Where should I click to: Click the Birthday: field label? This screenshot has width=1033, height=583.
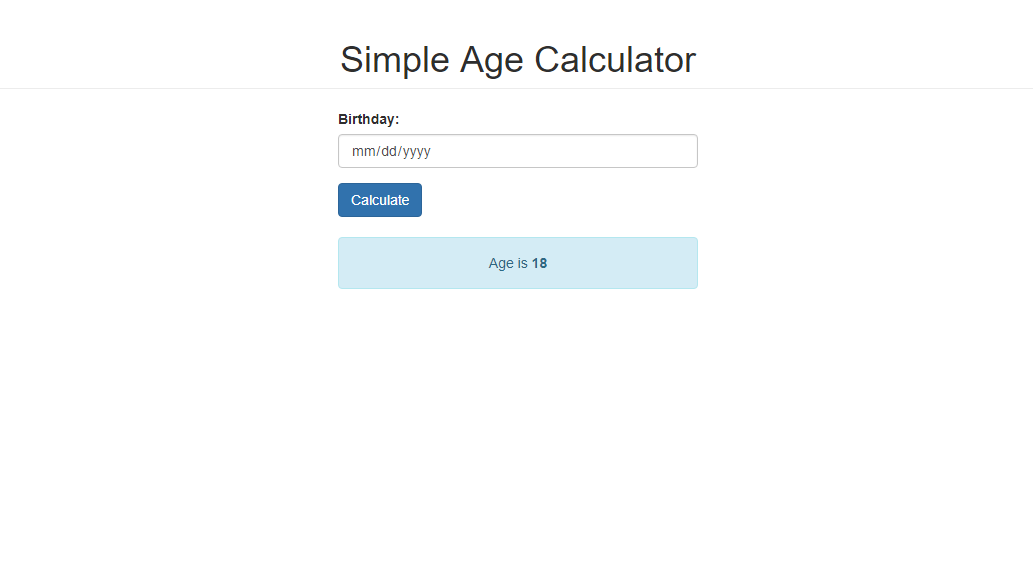click(x=368, y=119)
